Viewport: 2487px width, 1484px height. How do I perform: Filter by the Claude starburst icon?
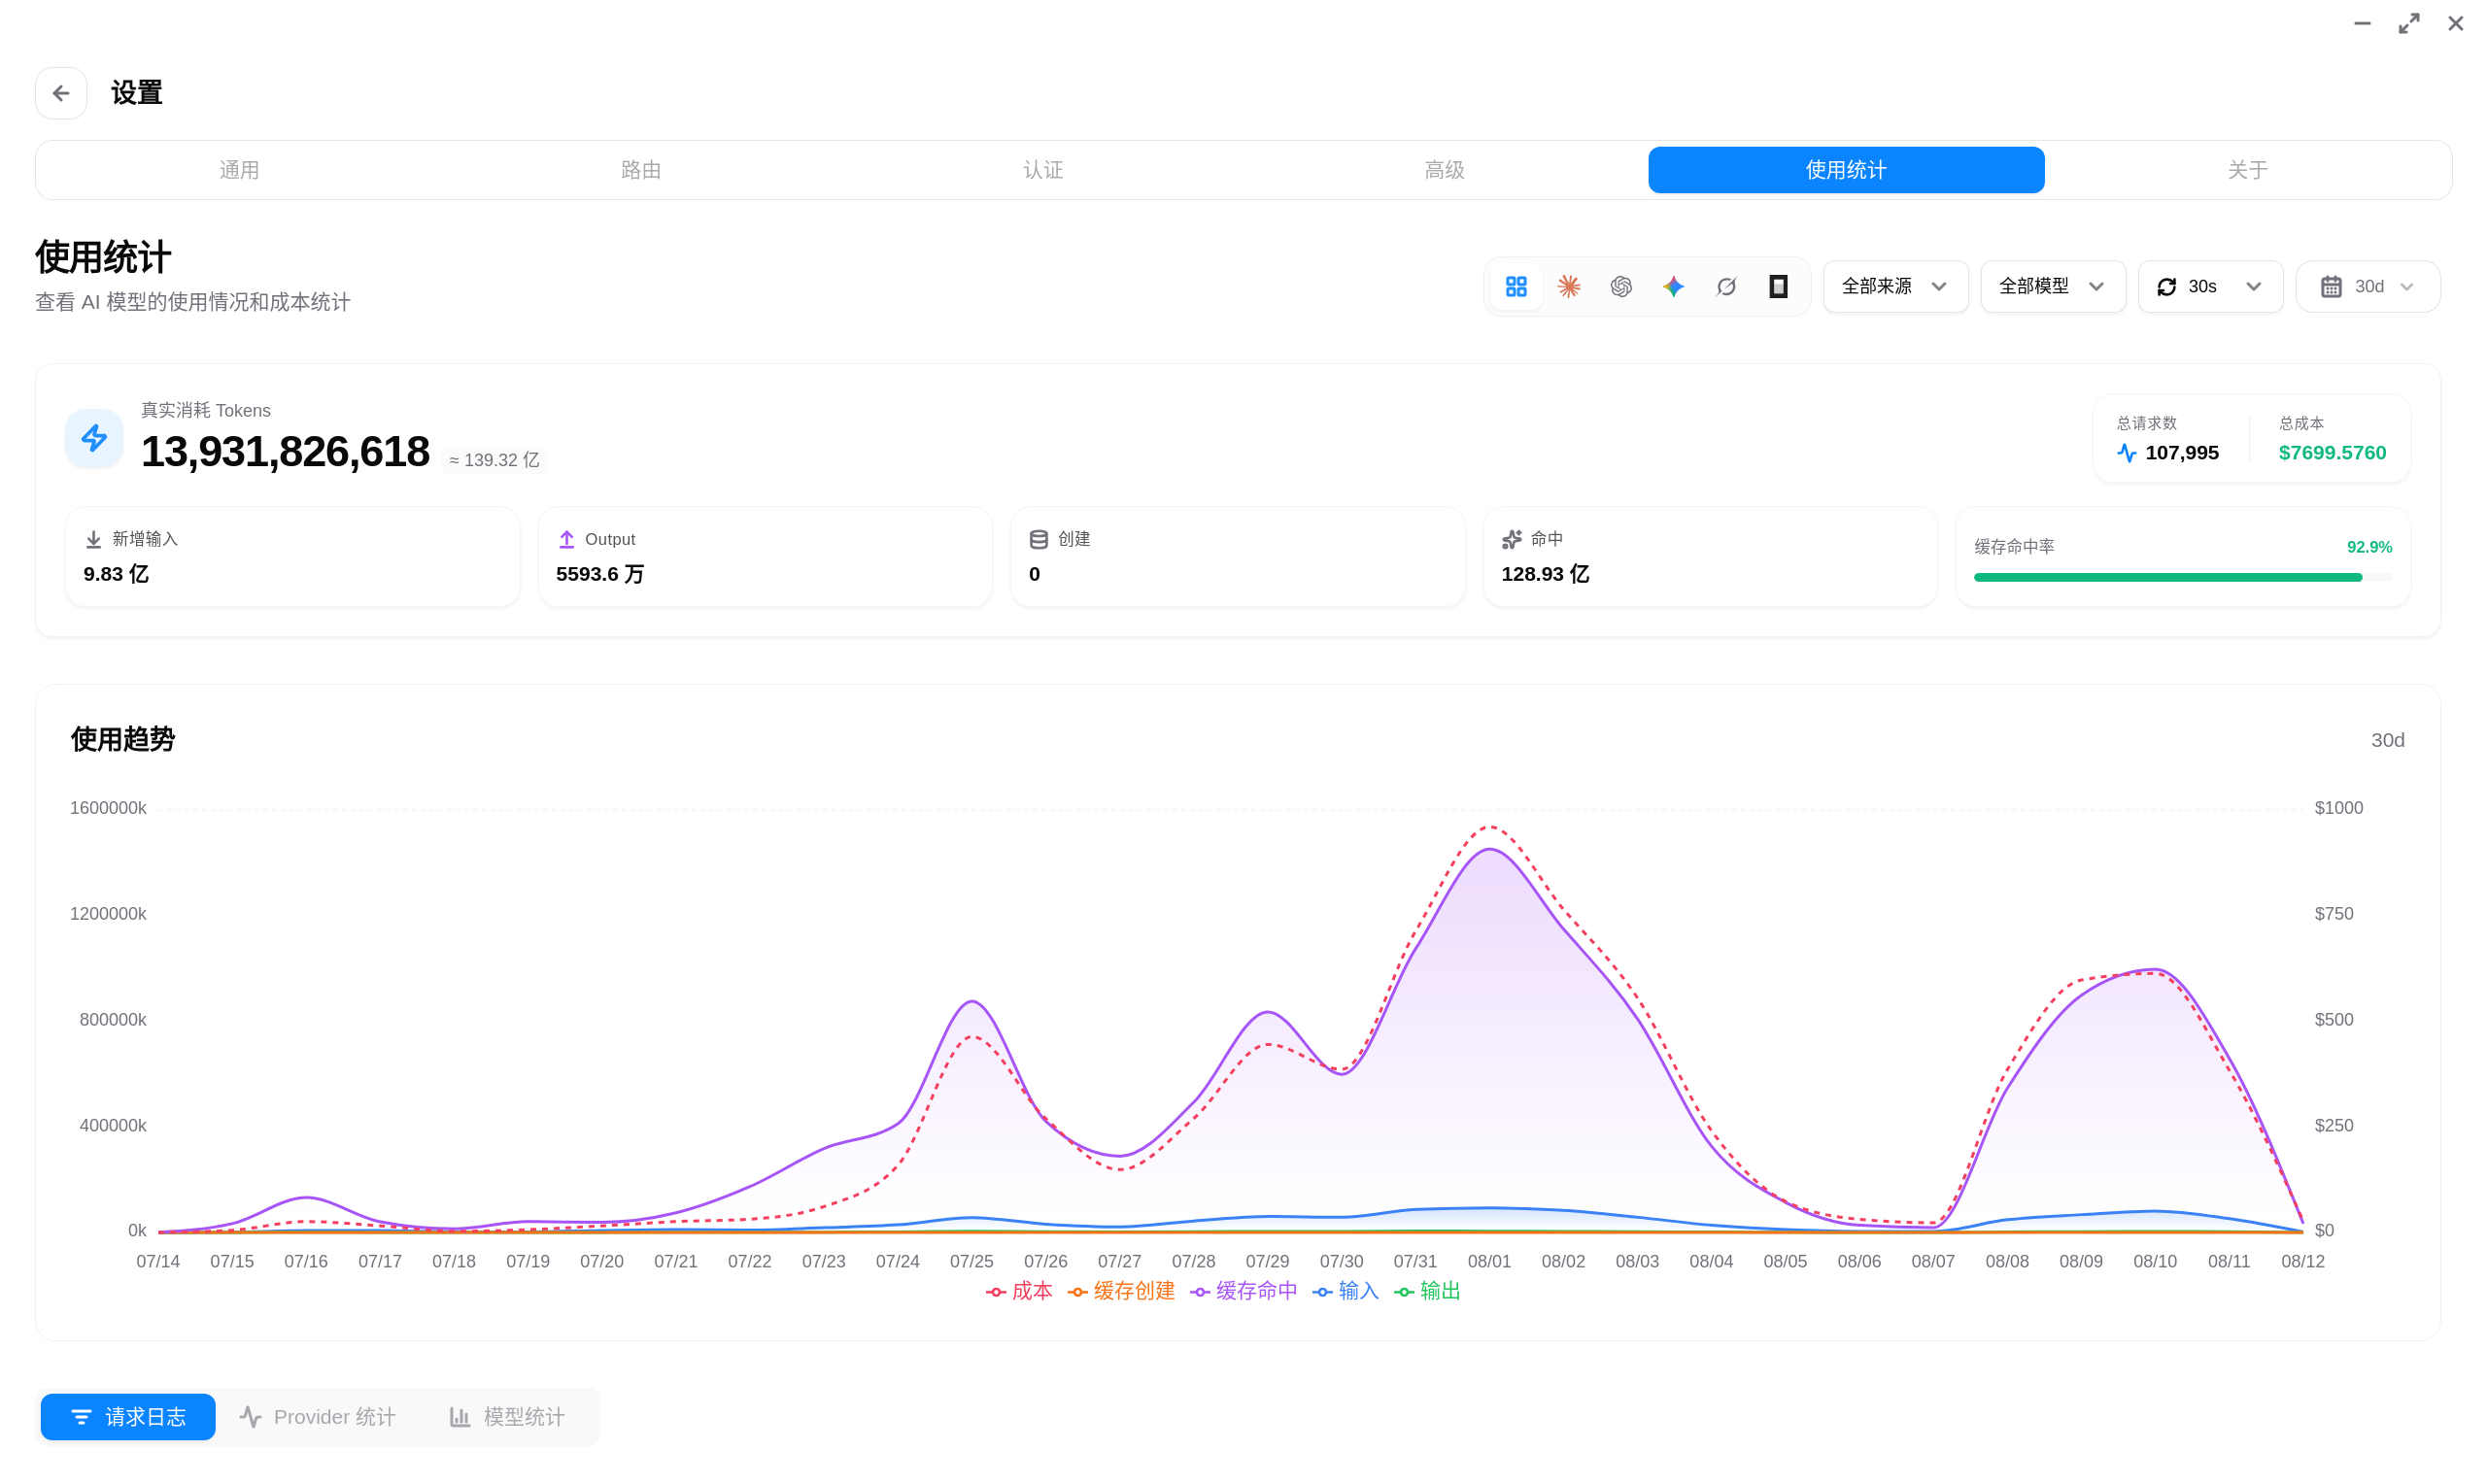click(x=1568, y=287)
